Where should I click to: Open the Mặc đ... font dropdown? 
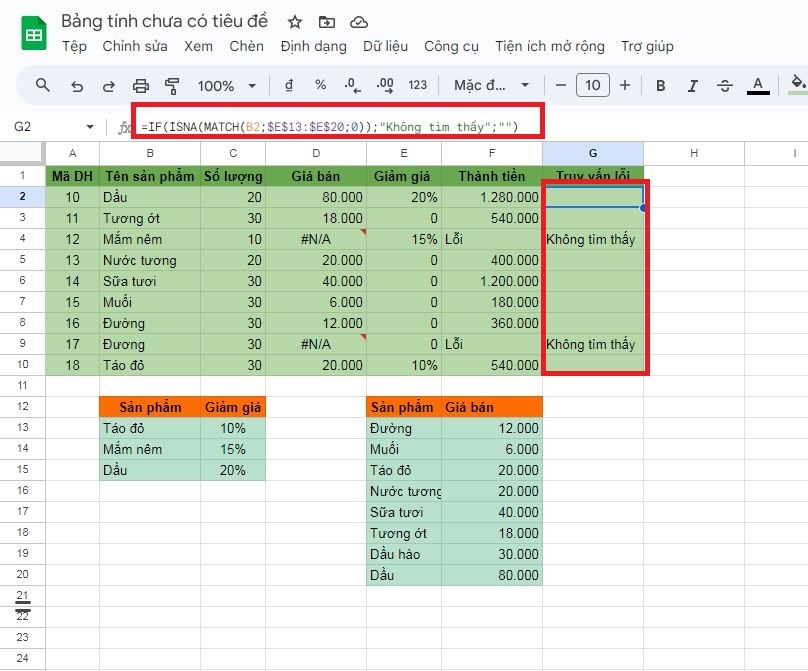click(491, 85)
